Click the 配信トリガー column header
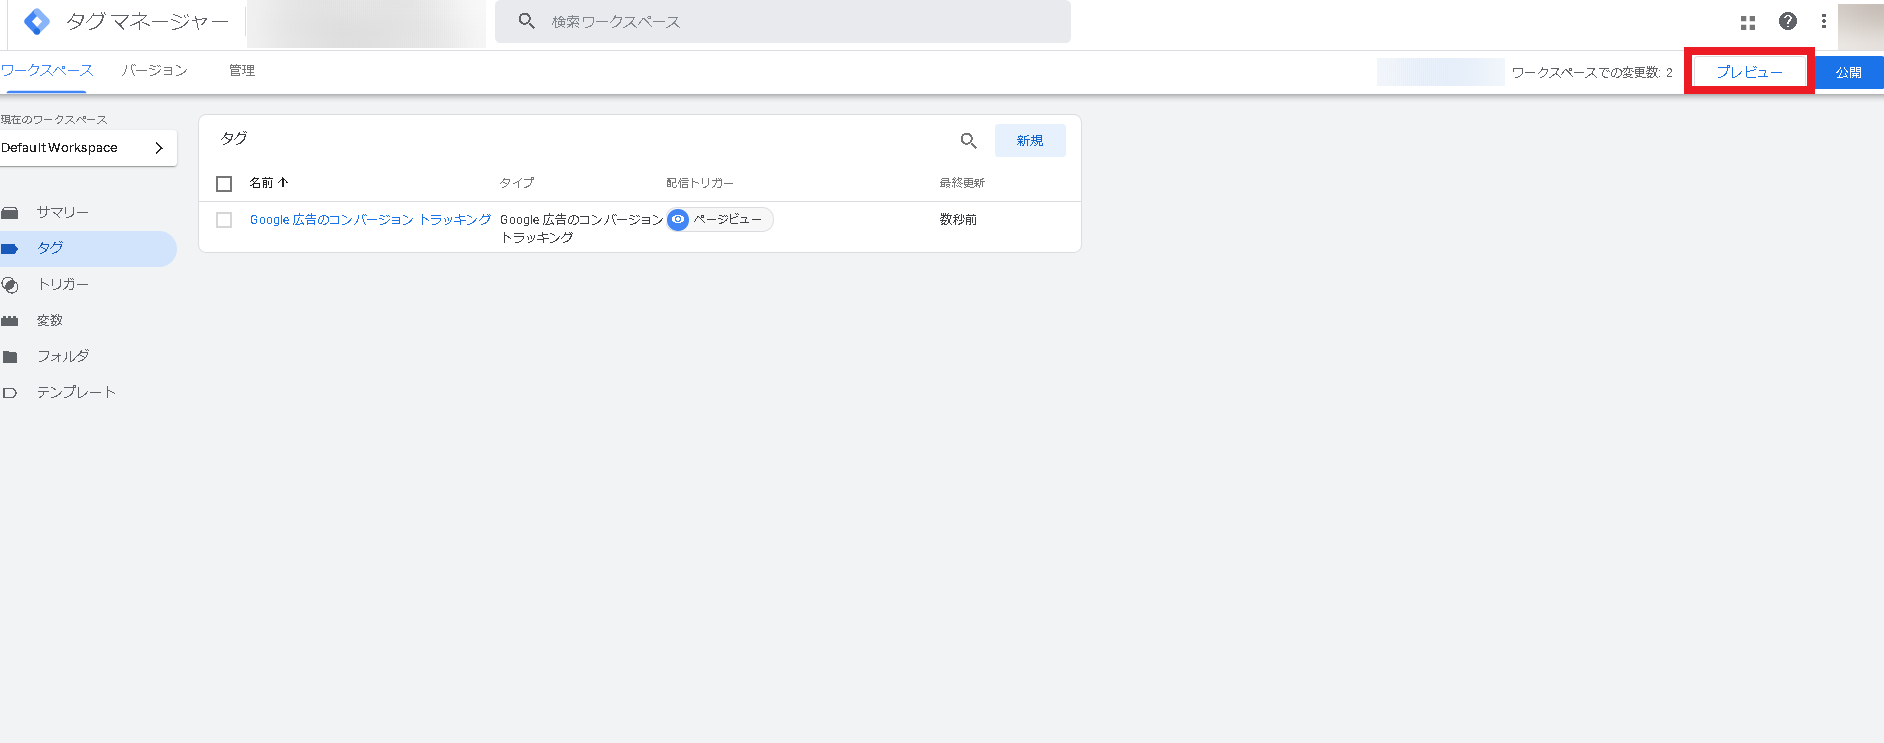This screenshot has width=1884, height=743. 700,183
